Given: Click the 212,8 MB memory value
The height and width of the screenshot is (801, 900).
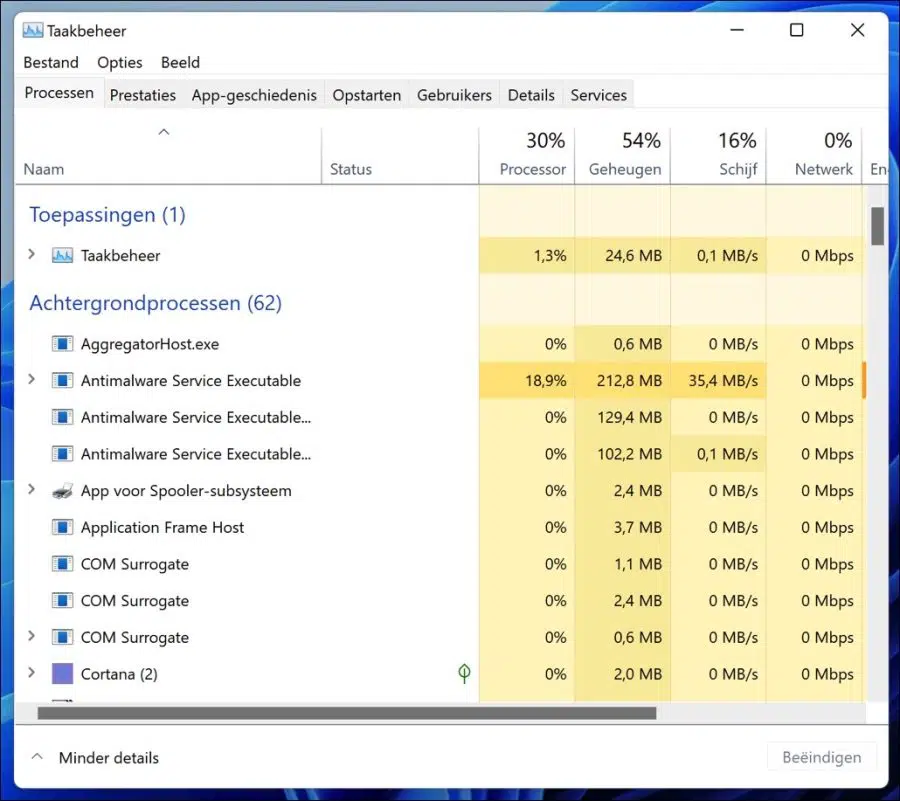Looking at the screenshot, I should click(629, 380).
